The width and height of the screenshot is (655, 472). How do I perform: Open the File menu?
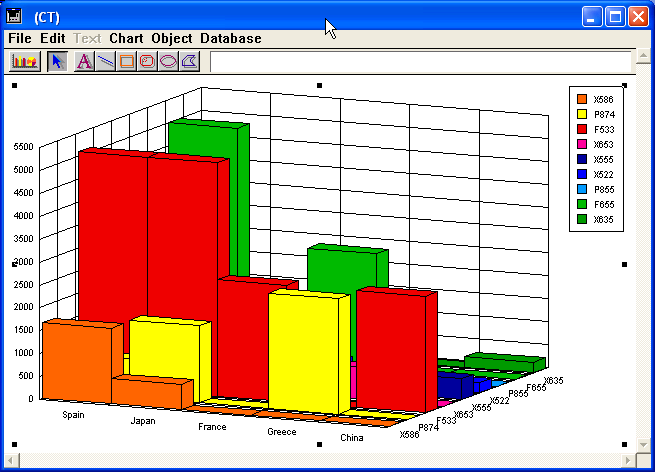coord(20,38)
